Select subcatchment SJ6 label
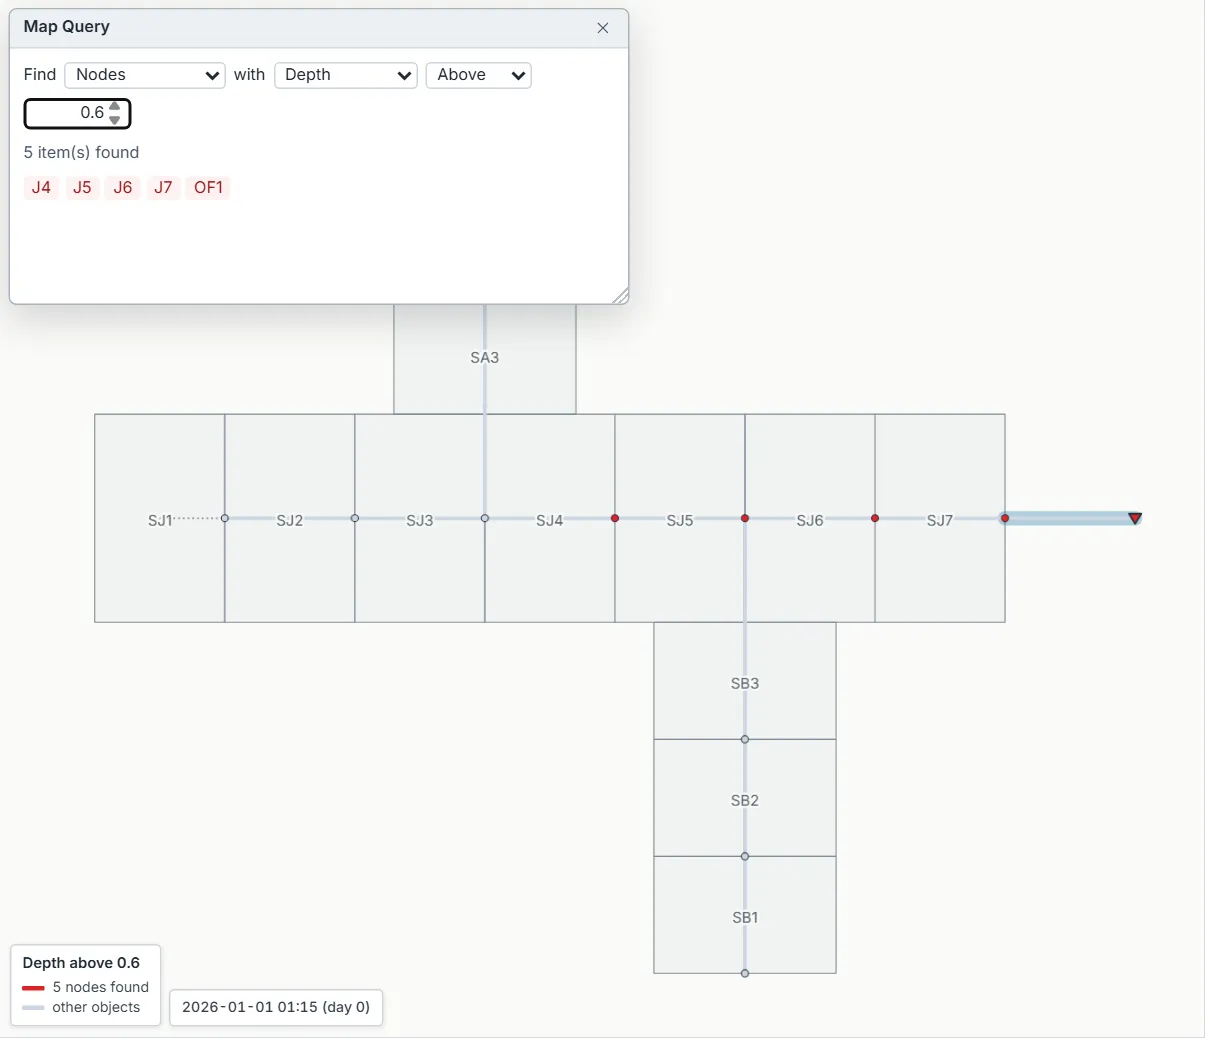This screenshot has height=1038, width=1205. [x=810, y=520]
